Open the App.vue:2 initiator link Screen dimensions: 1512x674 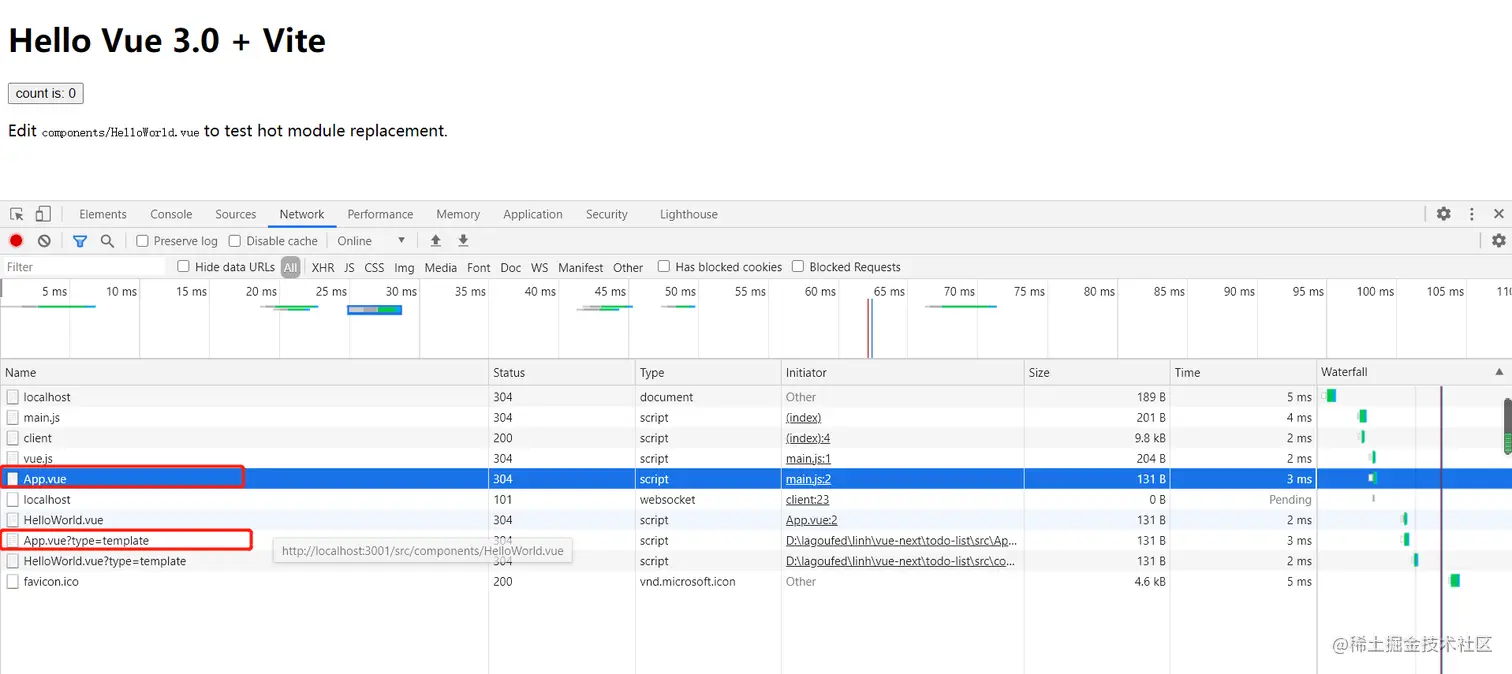811,520
